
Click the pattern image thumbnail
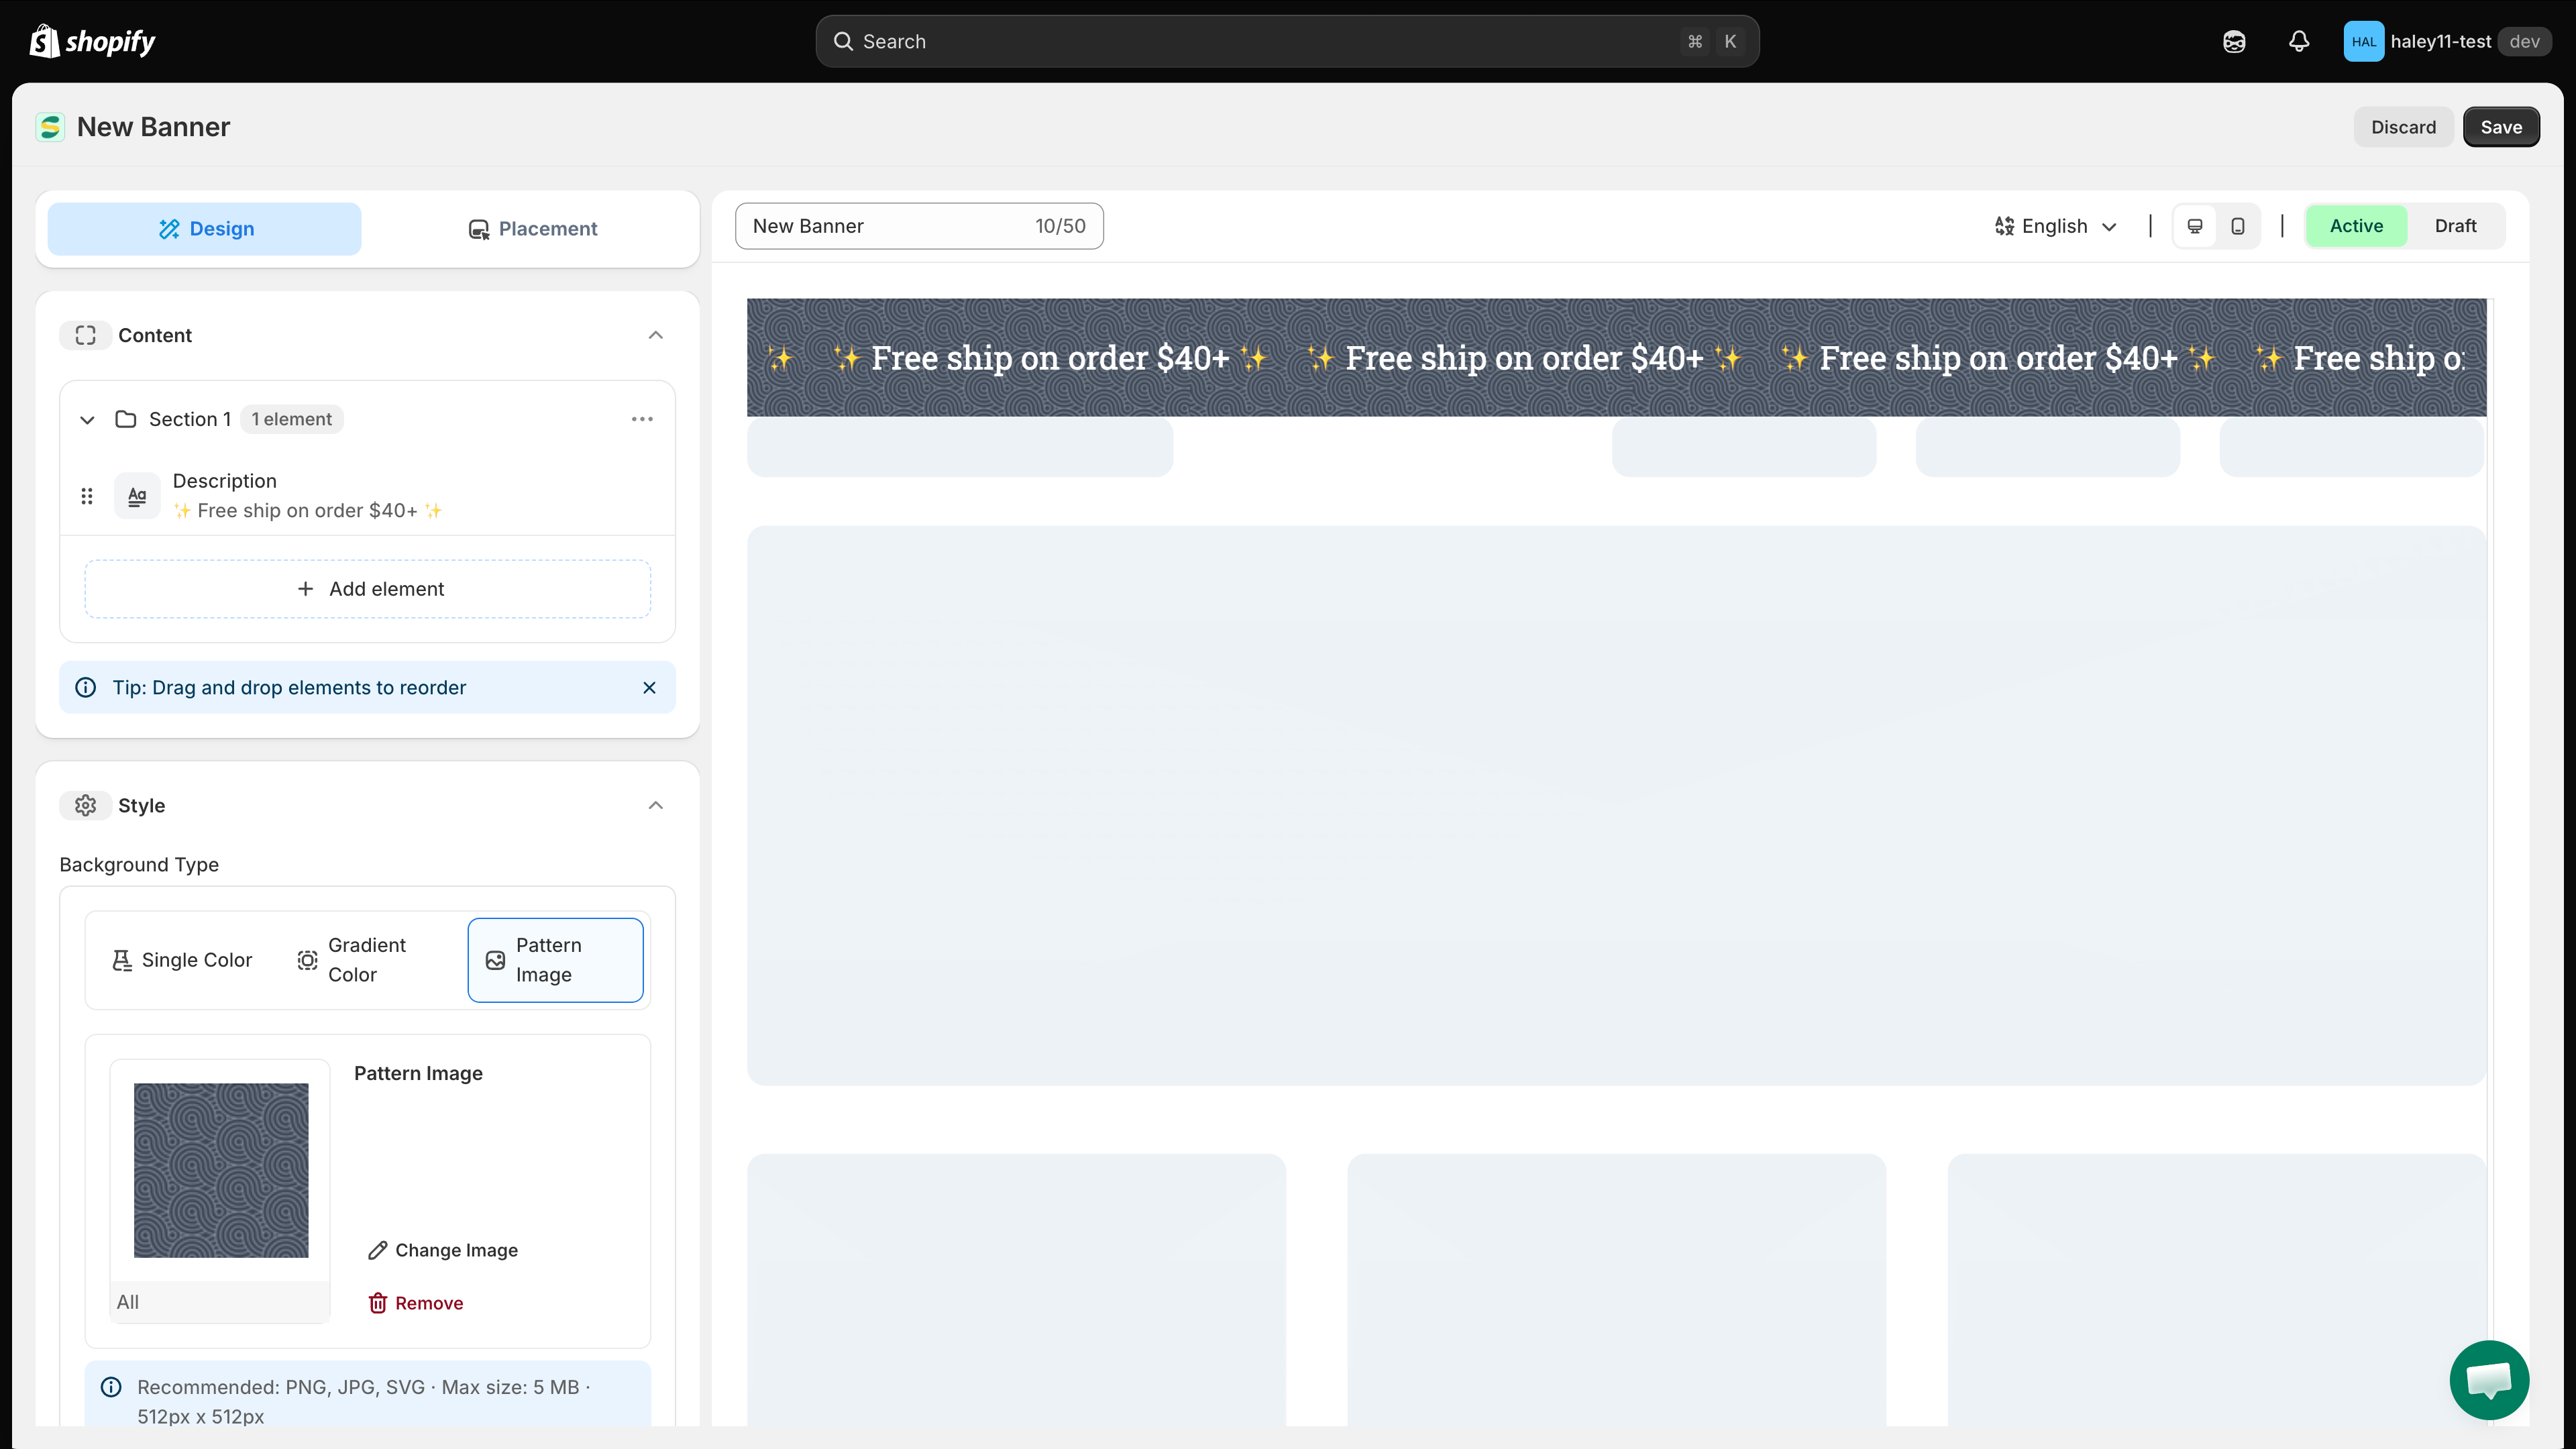coord(221,1170)
